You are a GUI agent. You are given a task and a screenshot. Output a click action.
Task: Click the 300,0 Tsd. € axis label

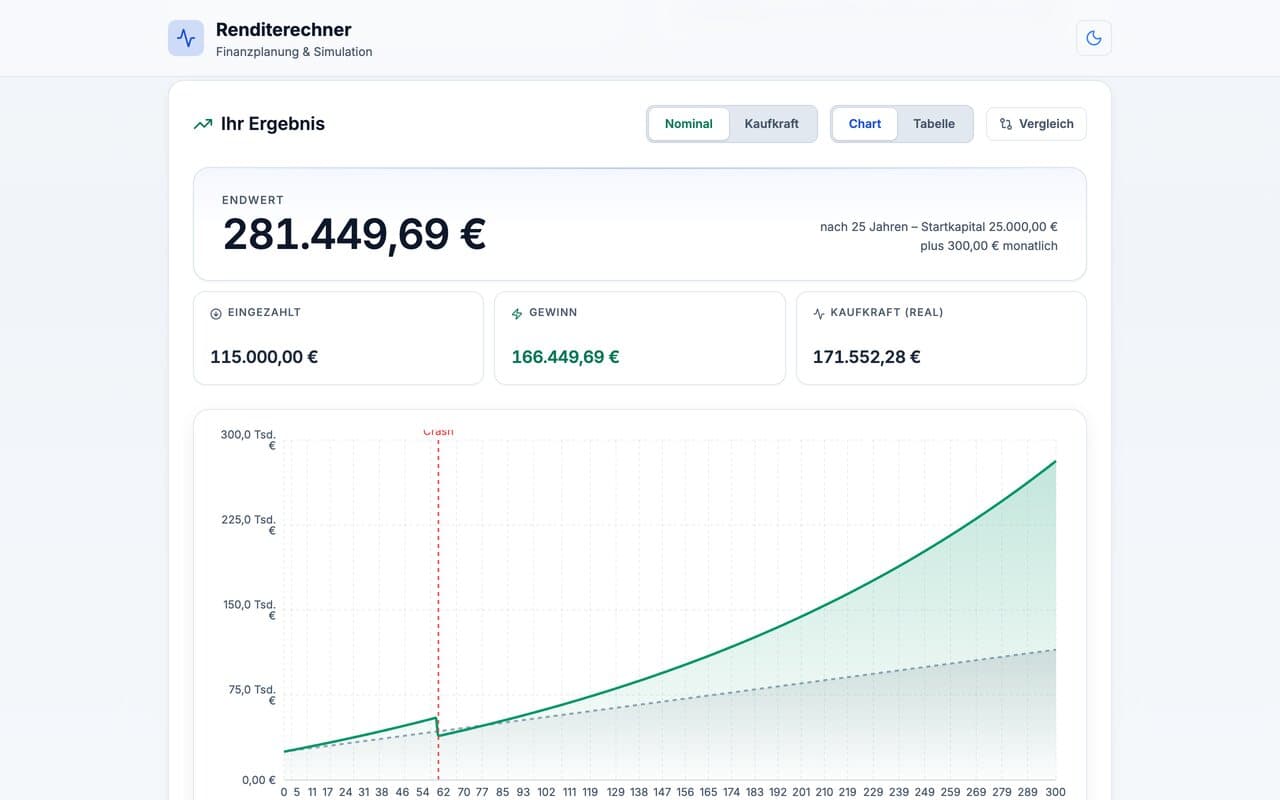tap(249, 440)
